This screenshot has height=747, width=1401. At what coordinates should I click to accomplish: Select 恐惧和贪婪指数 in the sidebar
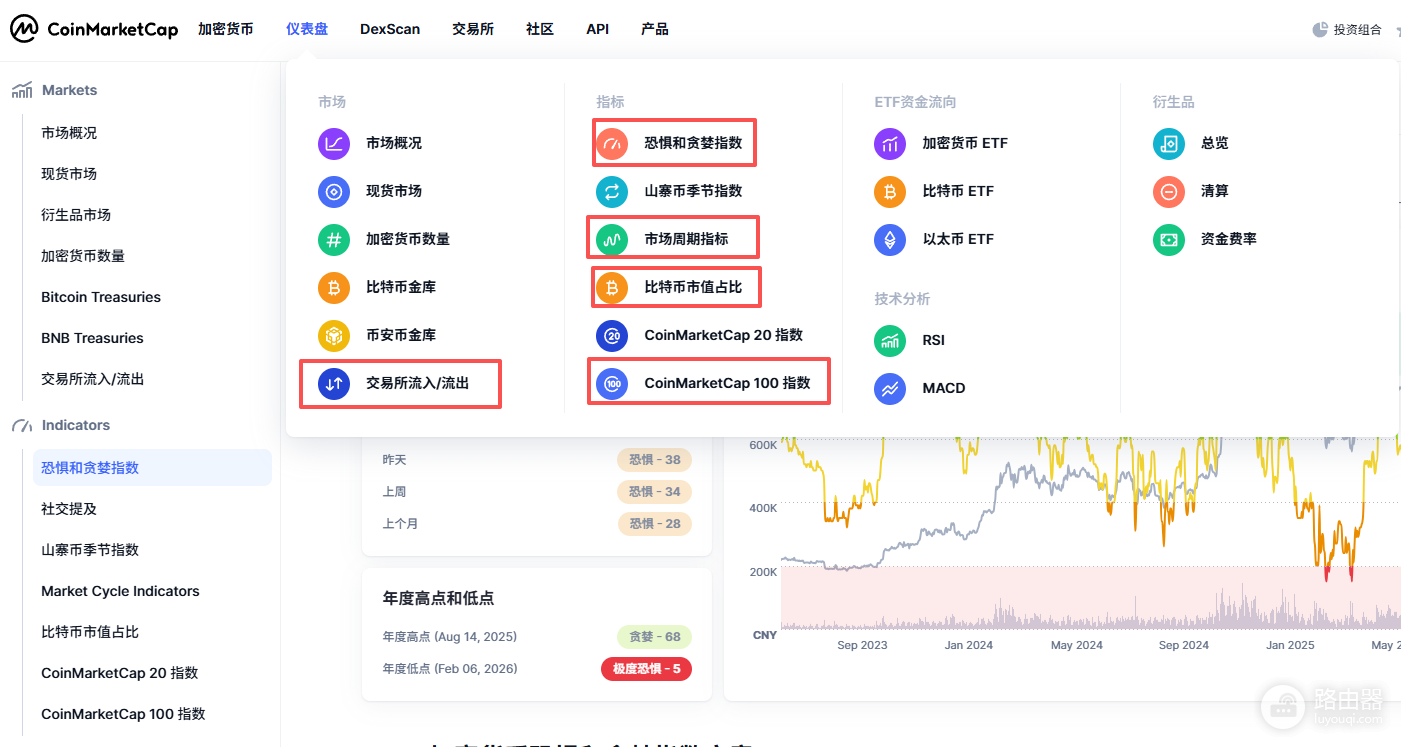[x=152, y=468]
